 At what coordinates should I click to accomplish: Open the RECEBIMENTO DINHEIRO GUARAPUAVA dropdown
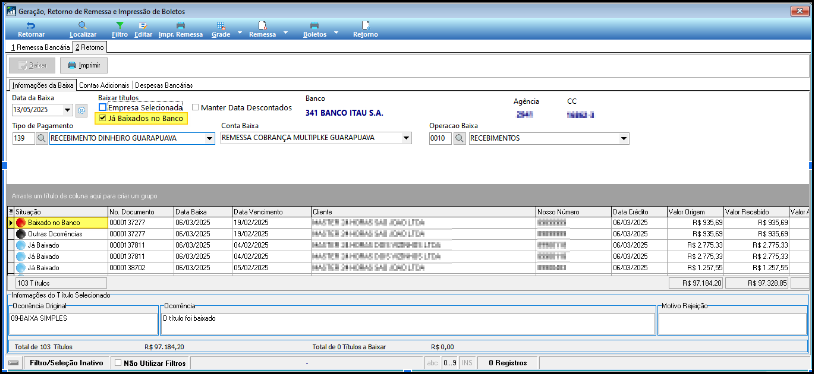(x=209, y=138)
